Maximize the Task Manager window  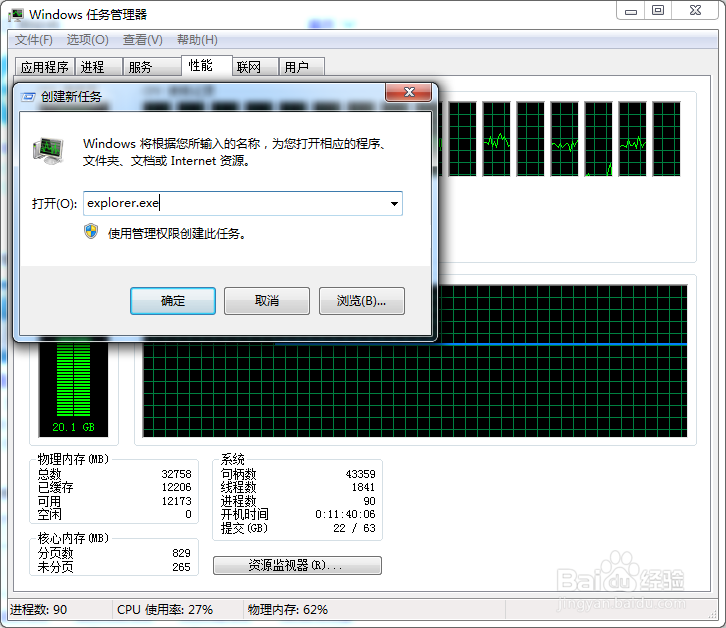658,11
